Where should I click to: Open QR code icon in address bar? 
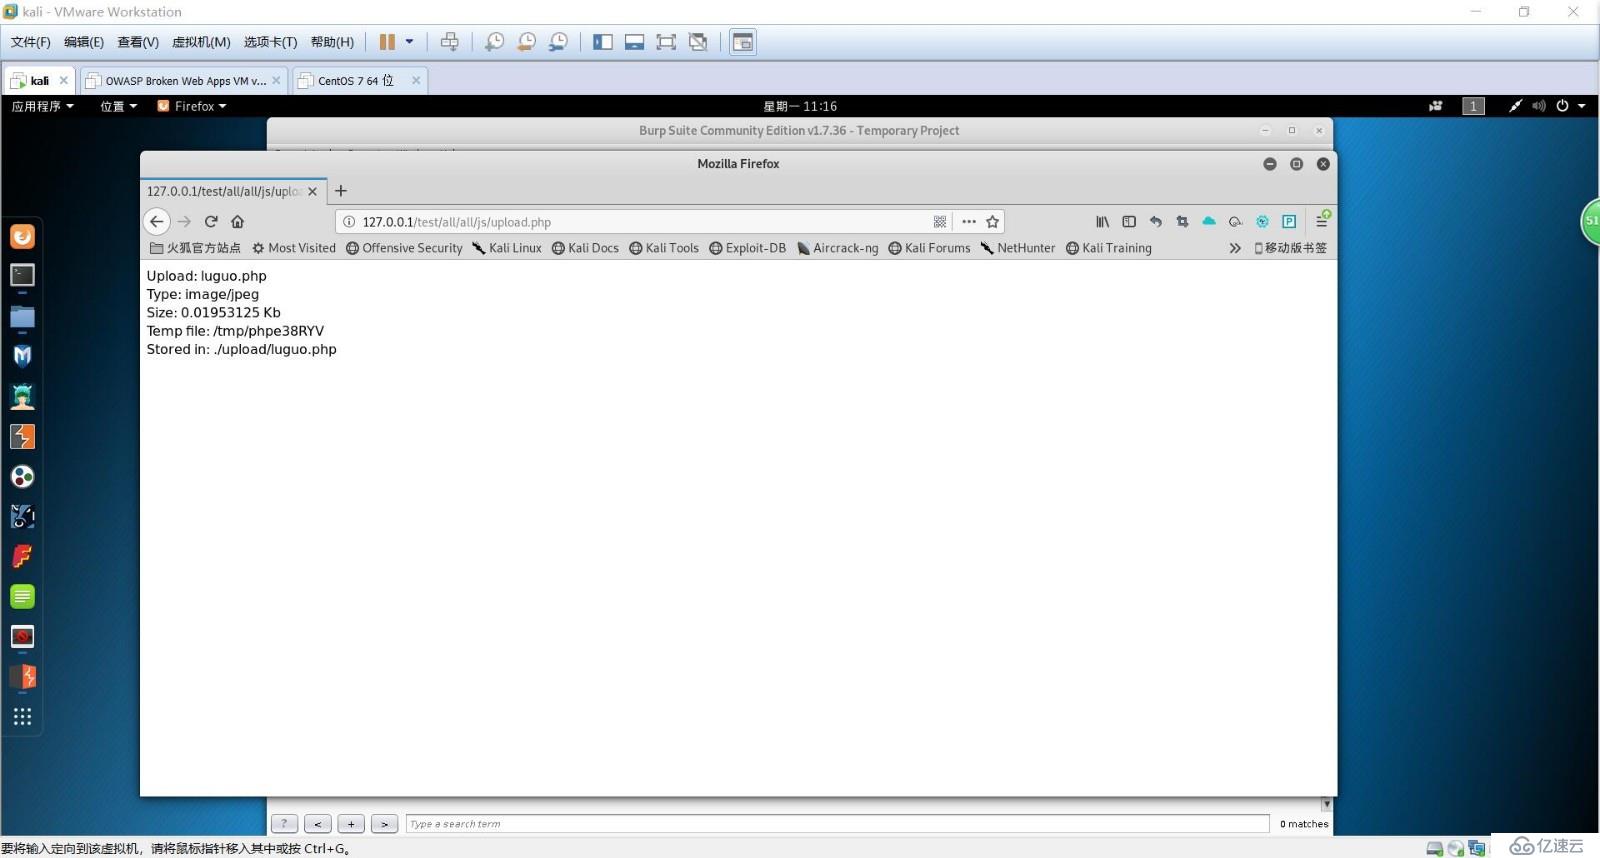(x=940, y=222)
